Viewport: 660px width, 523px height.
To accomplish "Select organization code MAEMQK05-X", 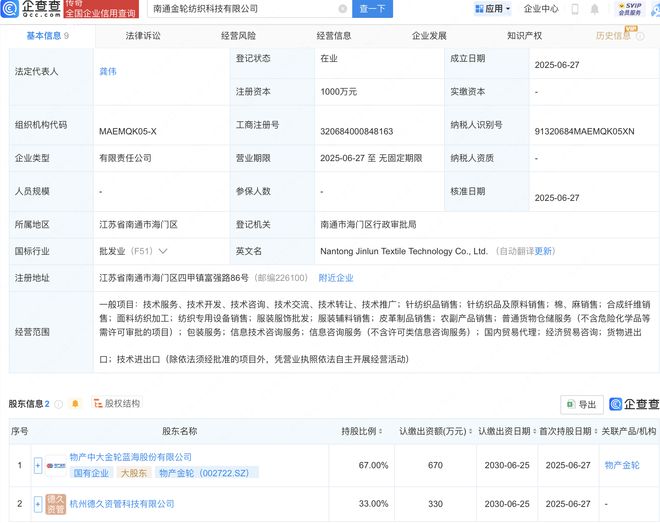I will point(128,131).
